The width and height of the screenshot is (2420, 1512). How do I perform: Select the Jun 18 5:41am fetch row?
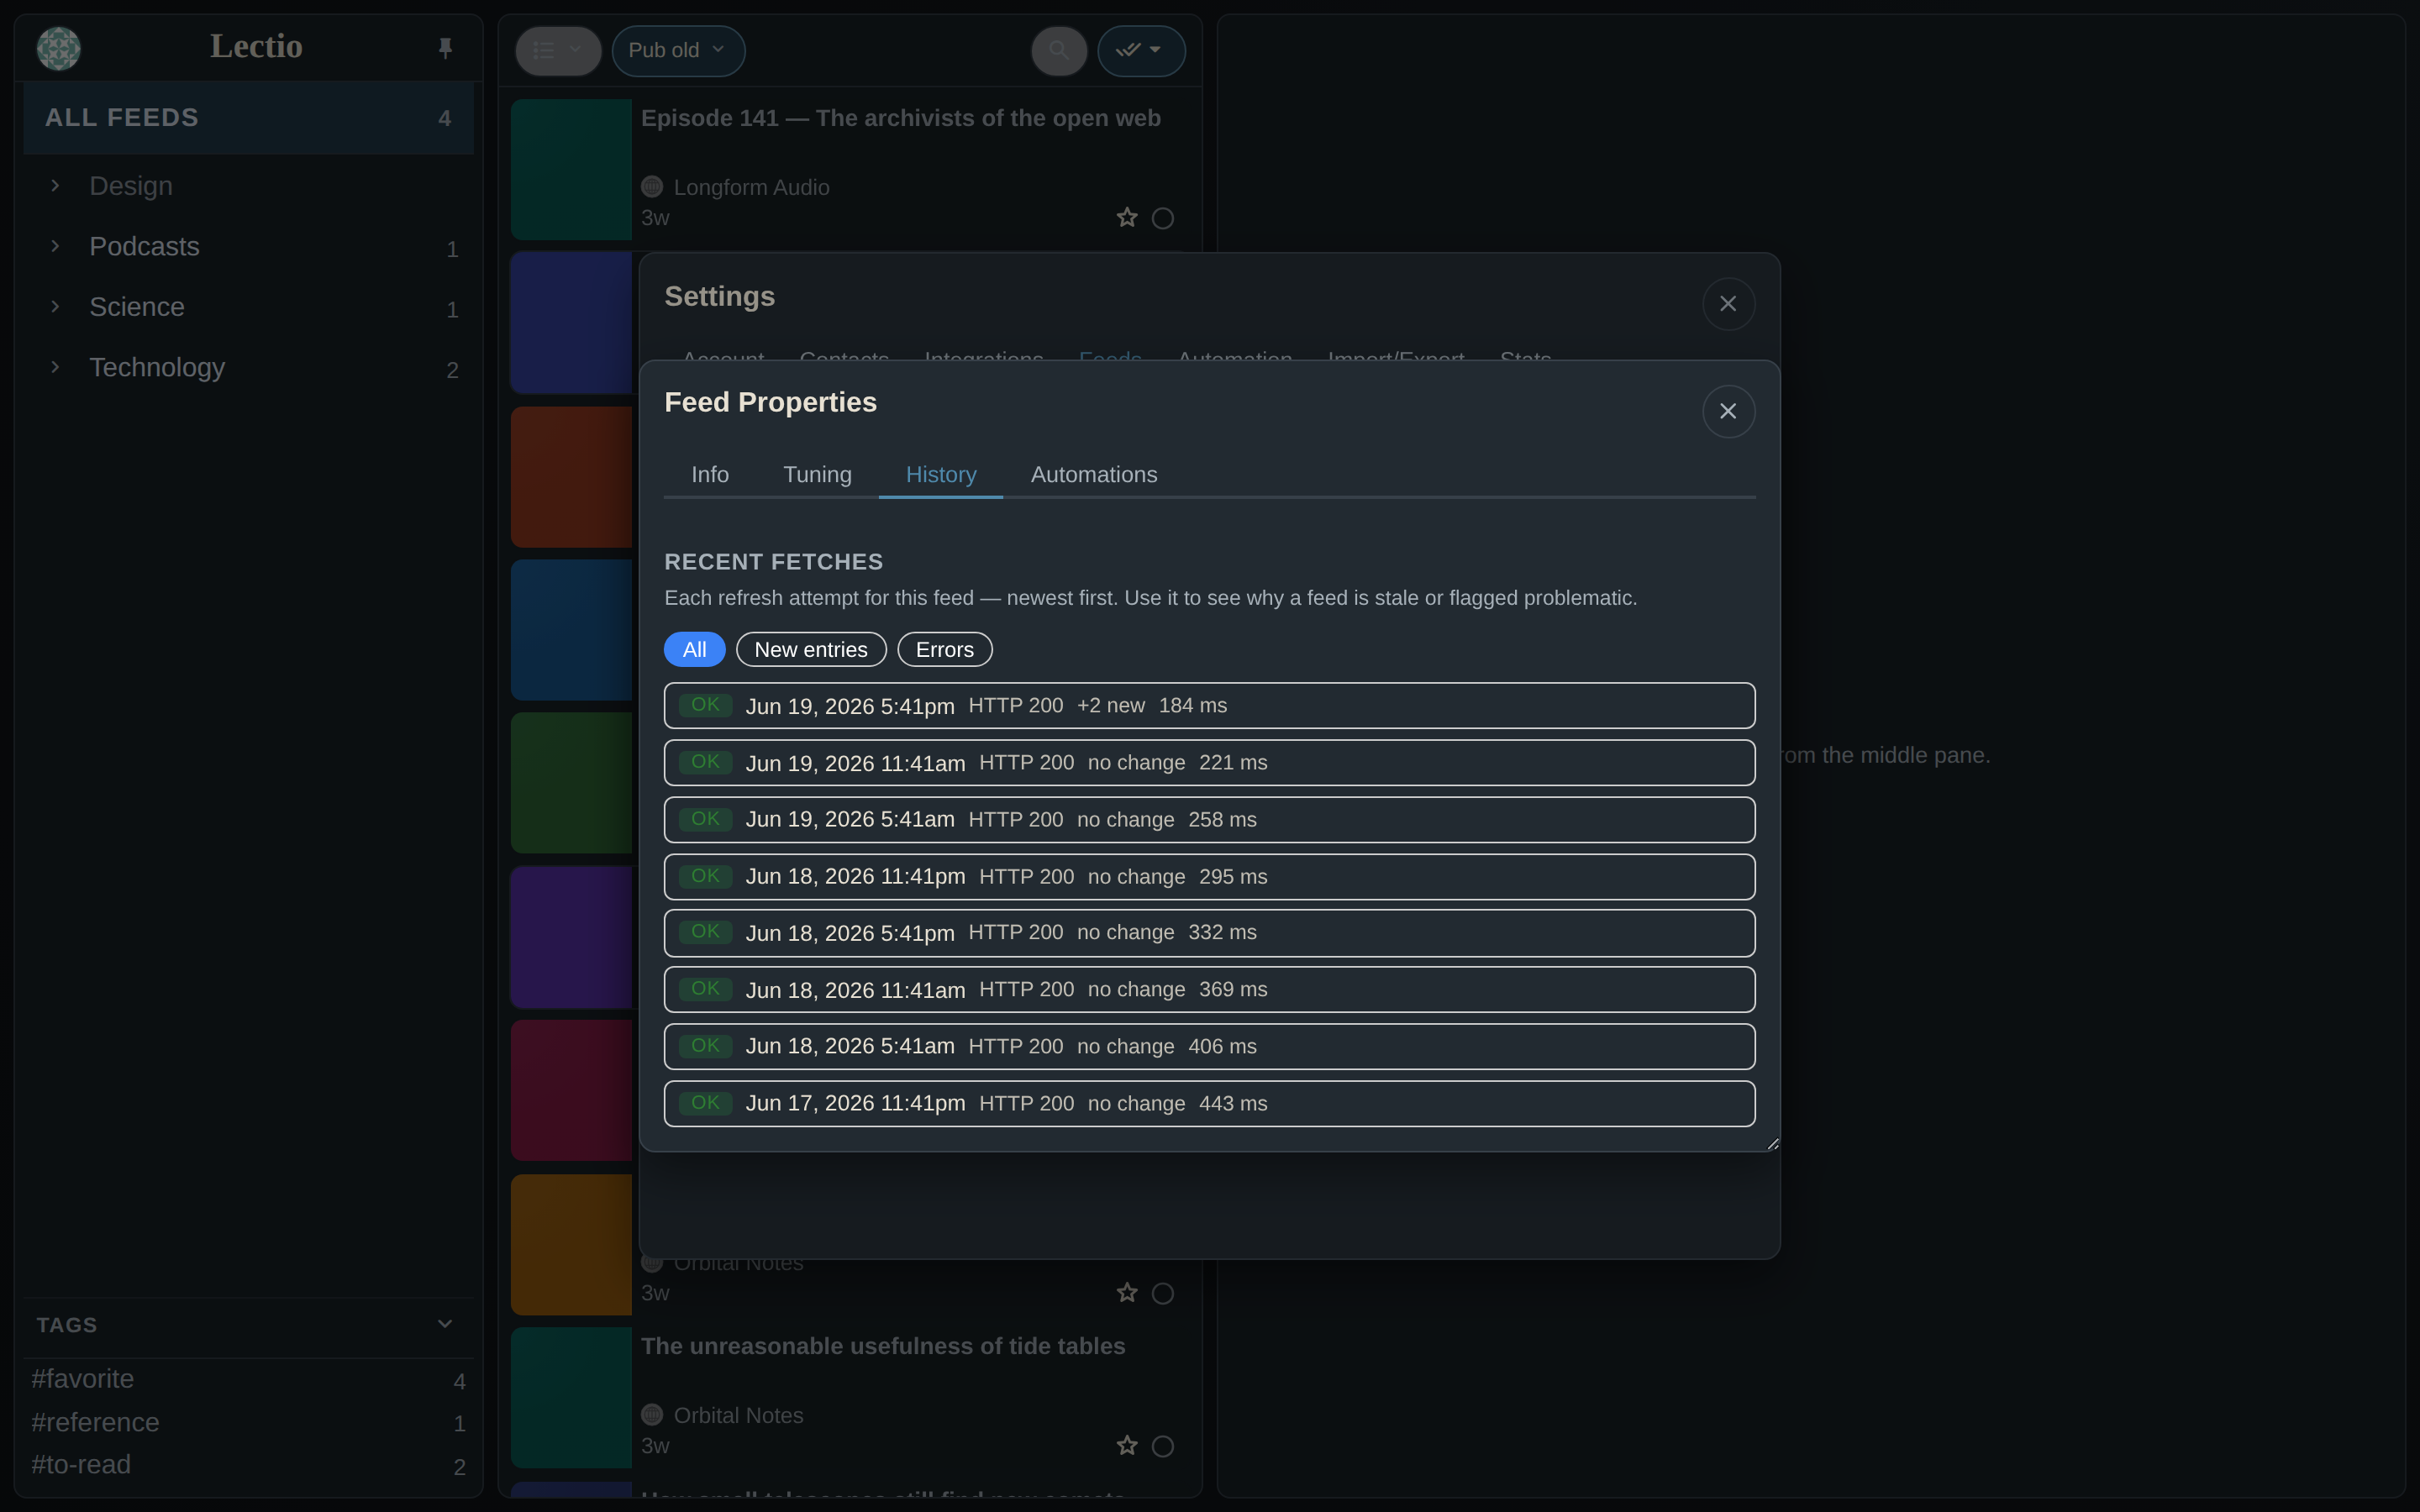1209,1047
